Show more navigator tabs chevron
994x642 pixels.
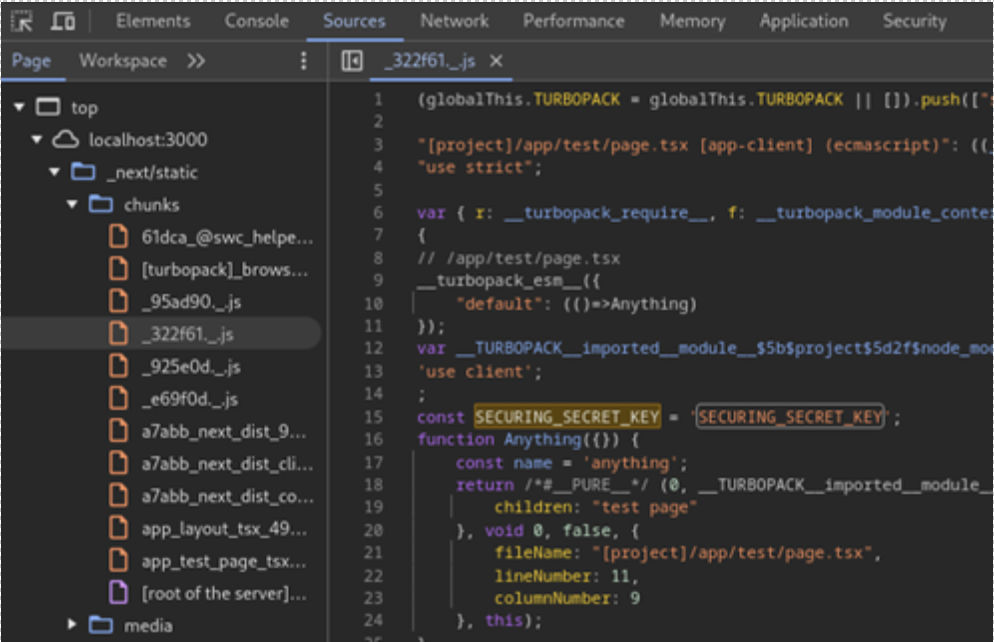[x=196, y=62]
